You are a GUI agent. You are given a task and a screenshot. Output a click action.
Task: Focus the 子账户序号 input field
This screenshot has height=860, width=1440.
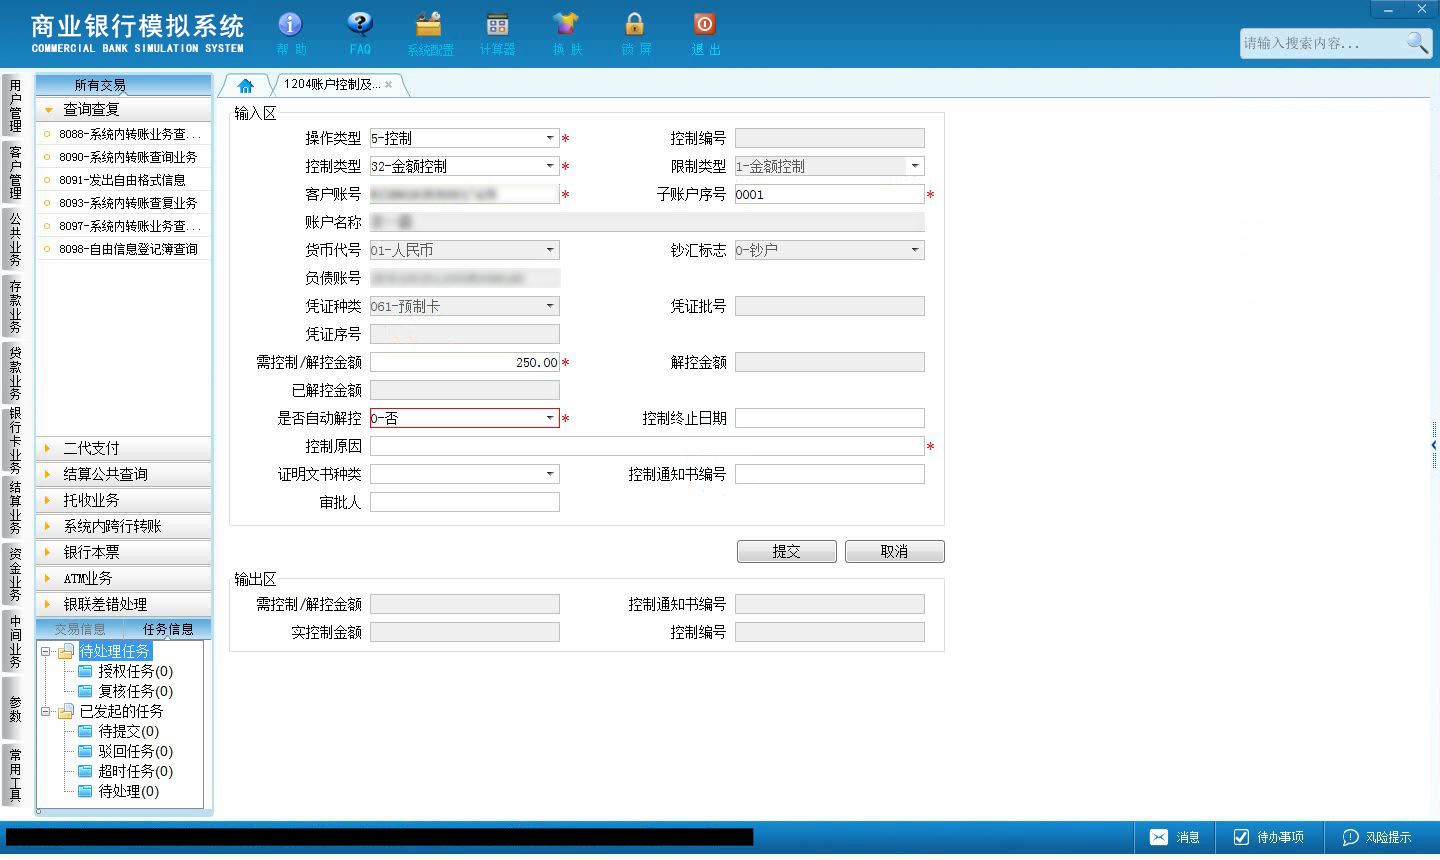point(830,194)
